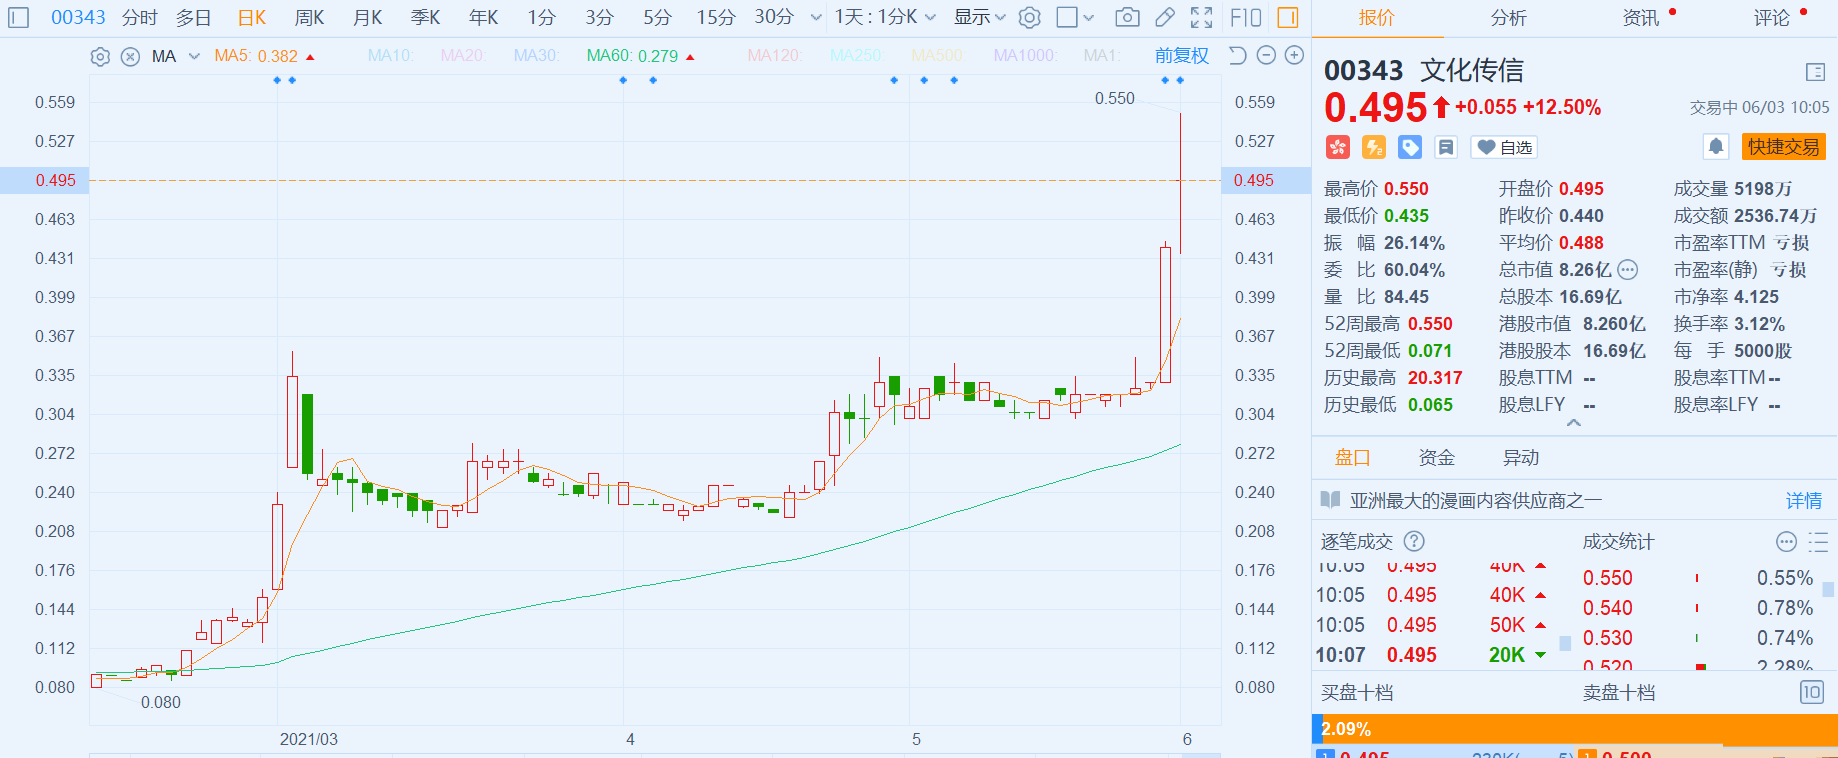Toggle the left sidebar panel icon
The height and width of the screenshot is (758, 1838).
19,17
